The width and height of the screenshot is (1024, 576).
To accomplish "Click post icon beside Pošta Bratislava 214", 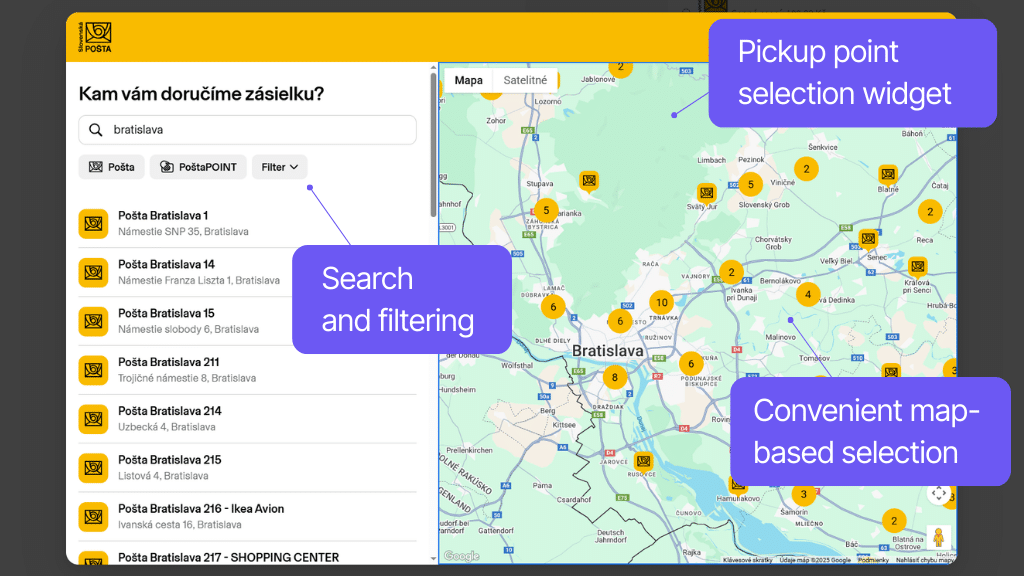I will coord(93,419).
